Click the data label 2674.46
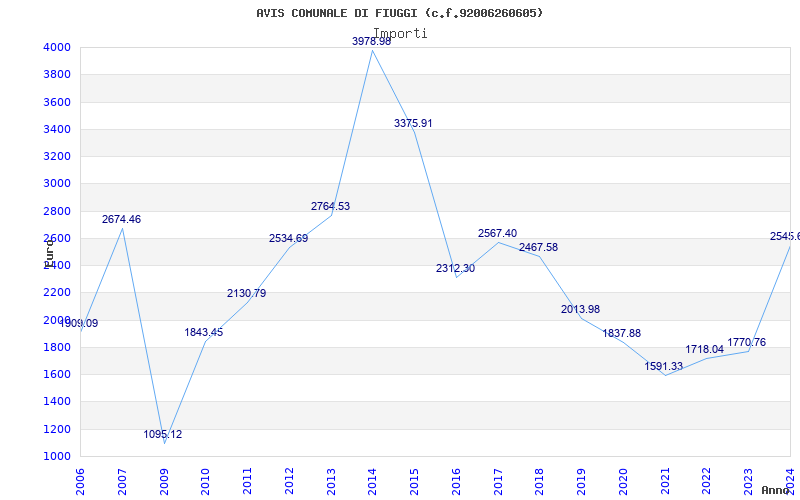The image size is (800, 500). [x=121, y=219]
